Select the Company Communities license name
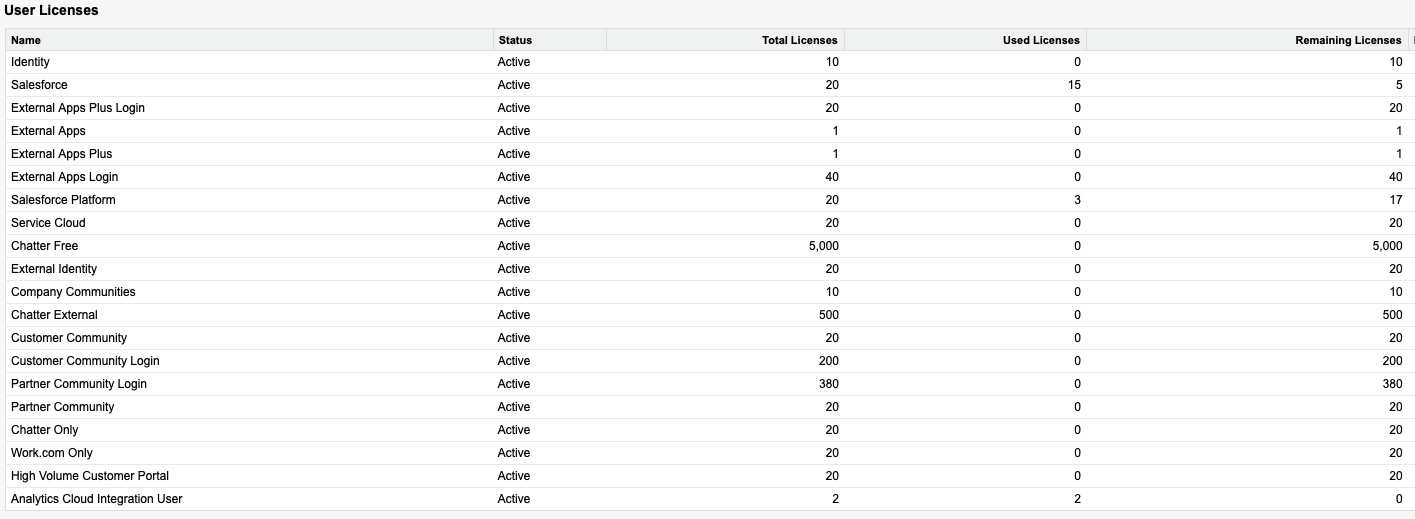 73,292
